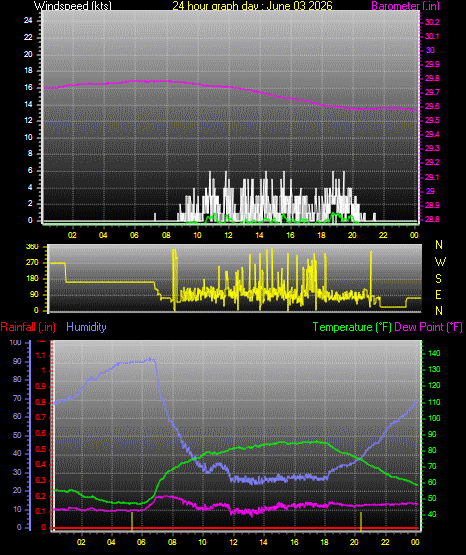The height and width of the screenshot is (555, 466).
Task: Click the "1.1" rainfall scale value
Action: coord(41,355)
